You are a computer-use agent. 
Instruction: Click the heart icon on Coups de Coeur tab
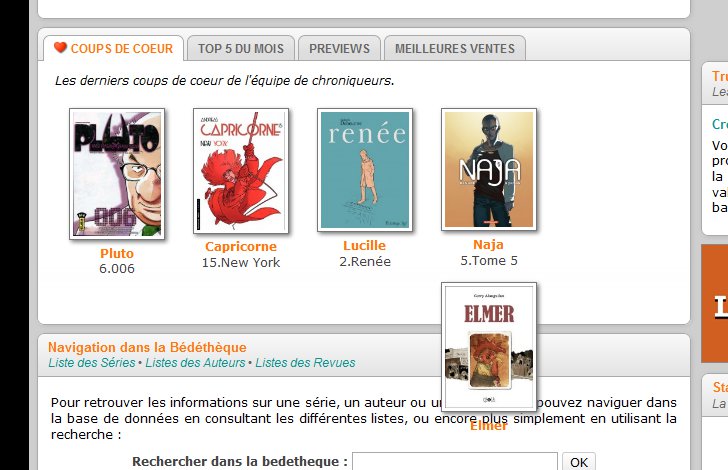[x=60, y=47]
